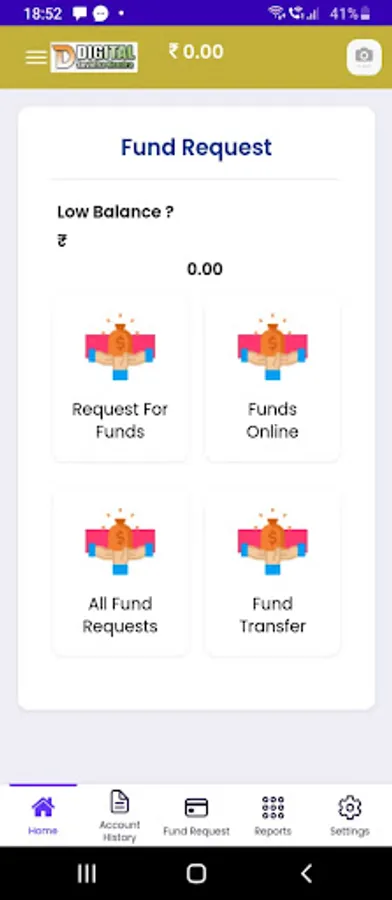
Task: Choose the Fund Transfer label
Action: coord(273,615)
